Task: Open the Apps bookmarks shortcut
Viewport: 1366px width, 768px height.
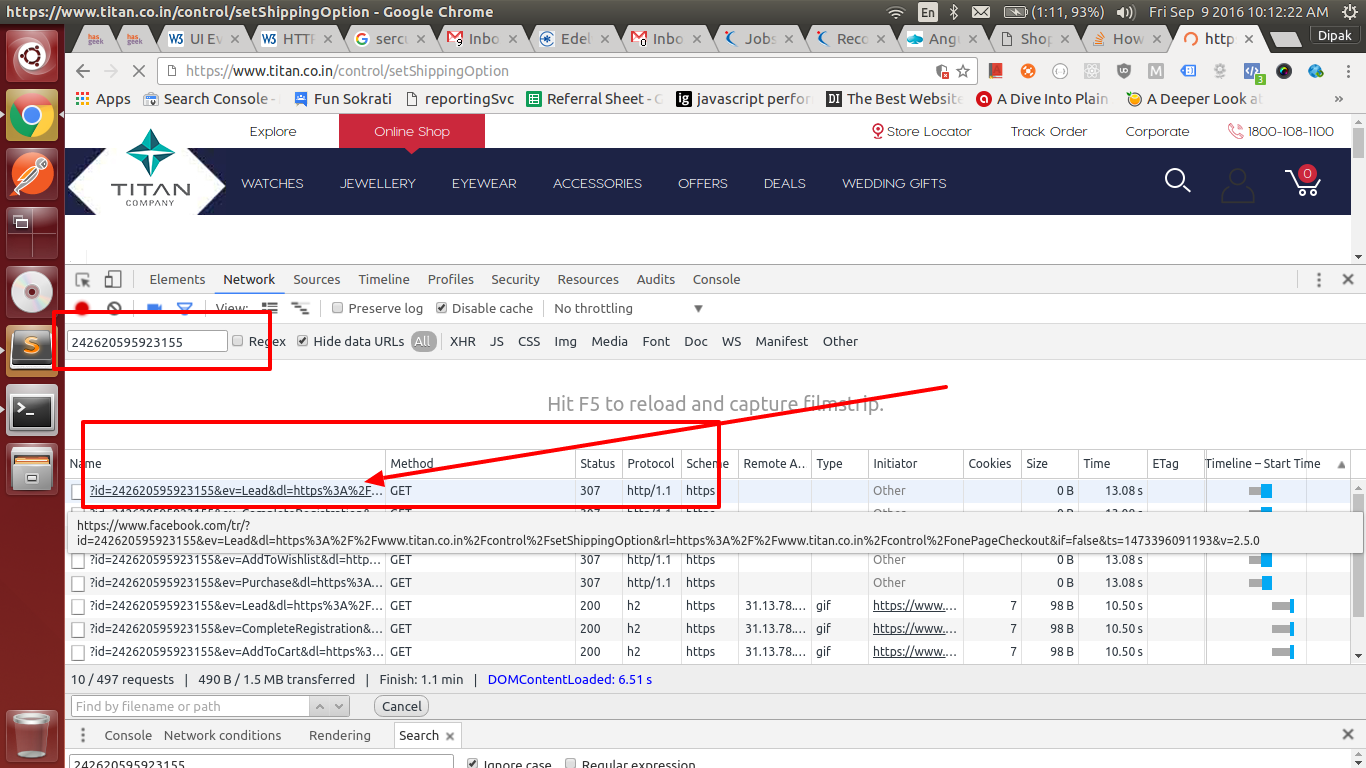Action: (103, 99)
